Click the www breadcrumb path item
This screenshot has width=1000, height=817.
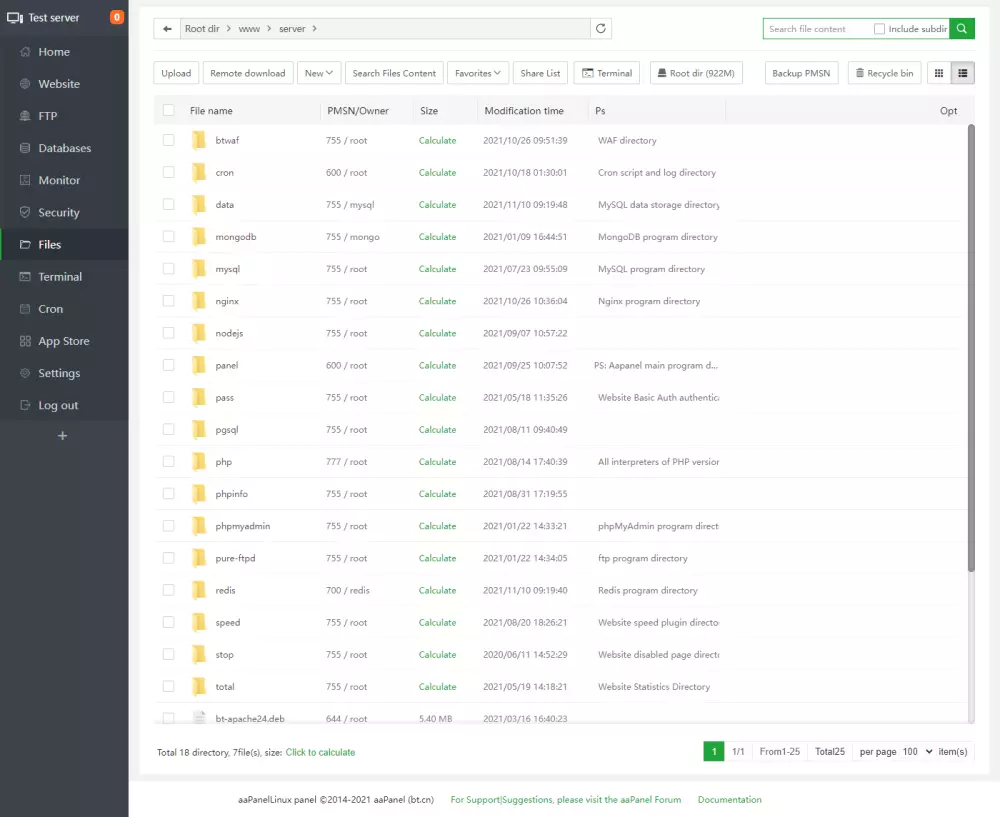248,28
